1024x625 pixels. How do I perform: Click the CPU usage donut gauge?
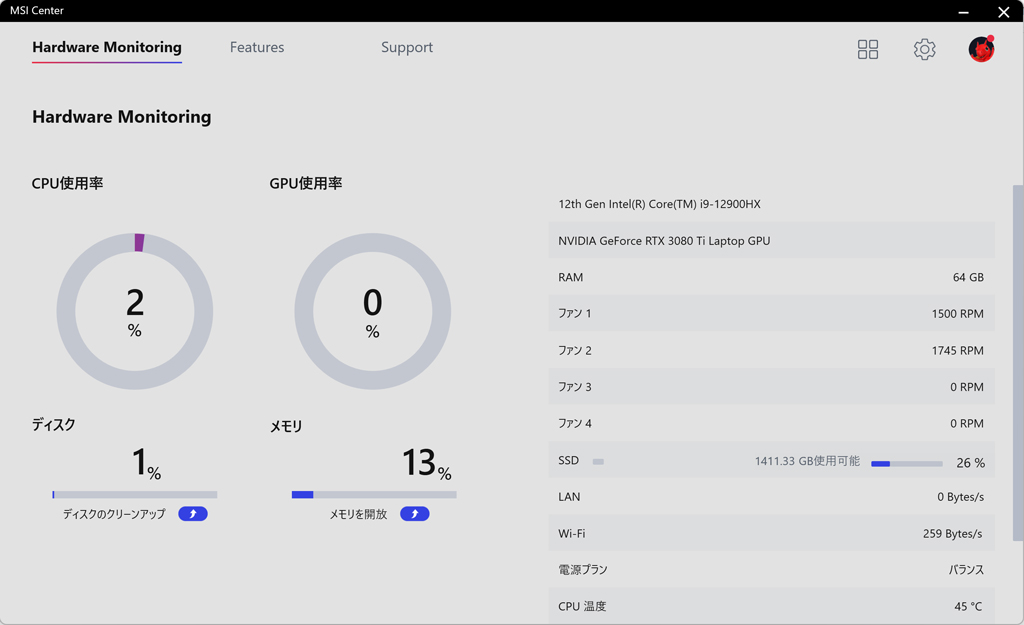pyautogui.click(x=135, y=312)
